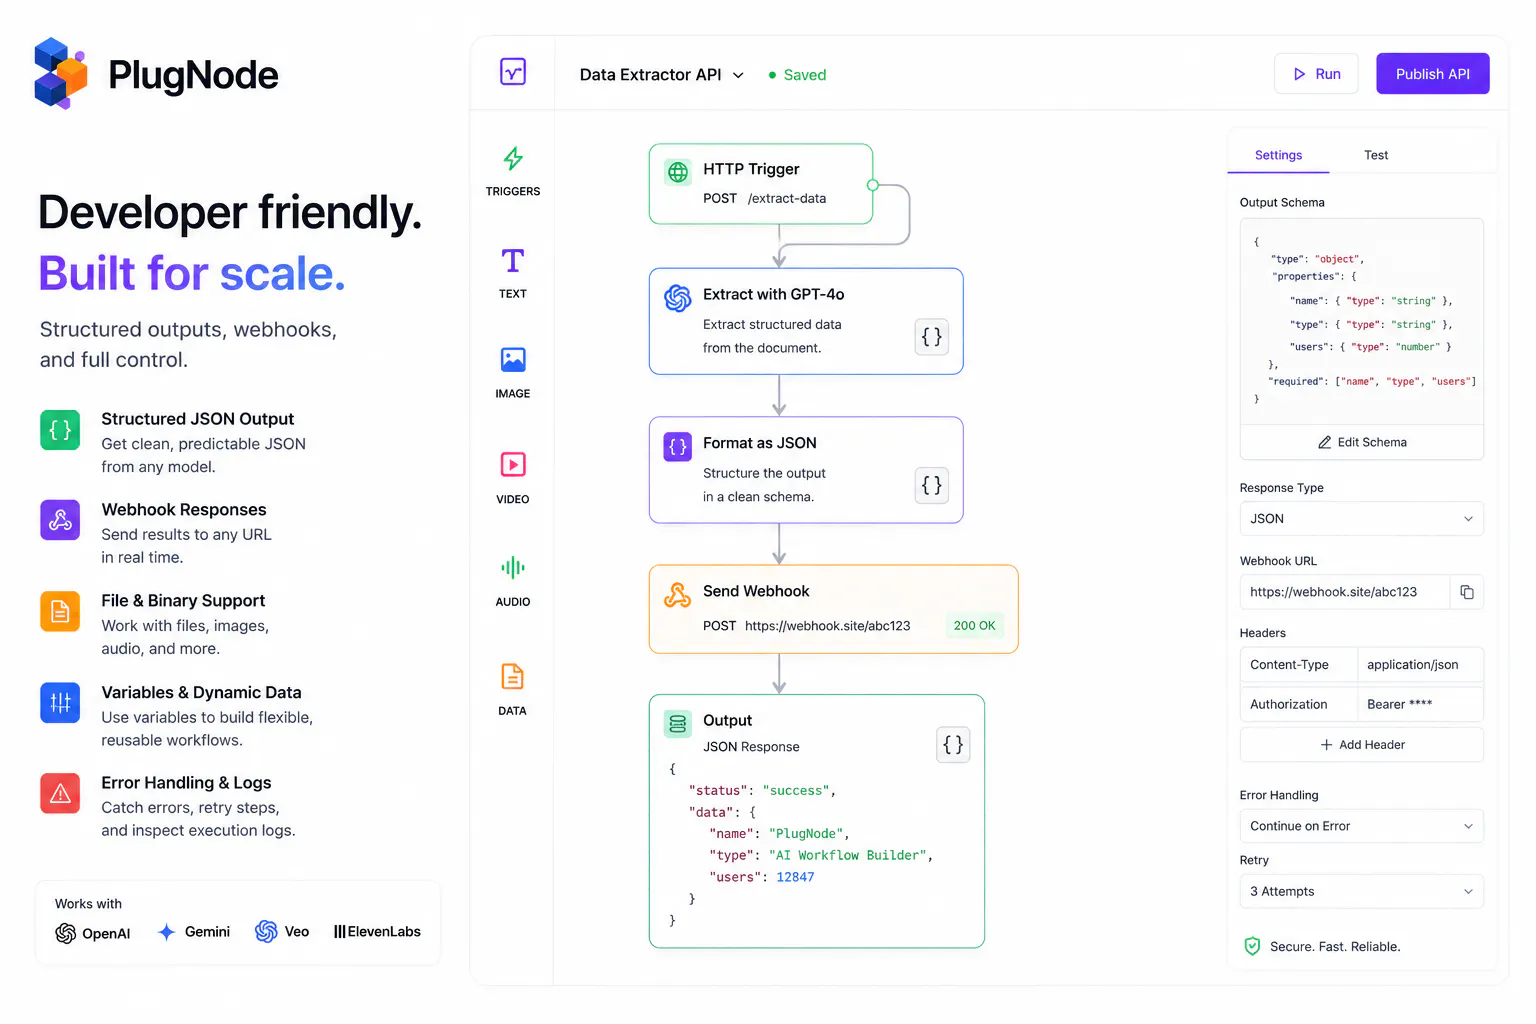Click the ElevenLabs logo text
This screenshot has width=1536, height=1024.
click(377, 932)
